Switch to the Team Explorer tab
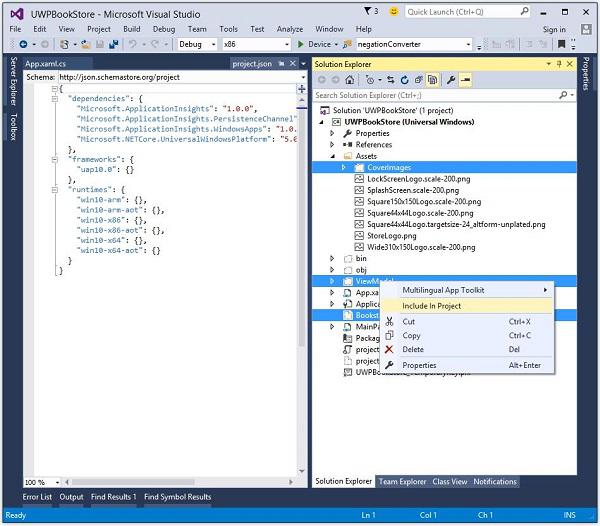 pos(402,481)
